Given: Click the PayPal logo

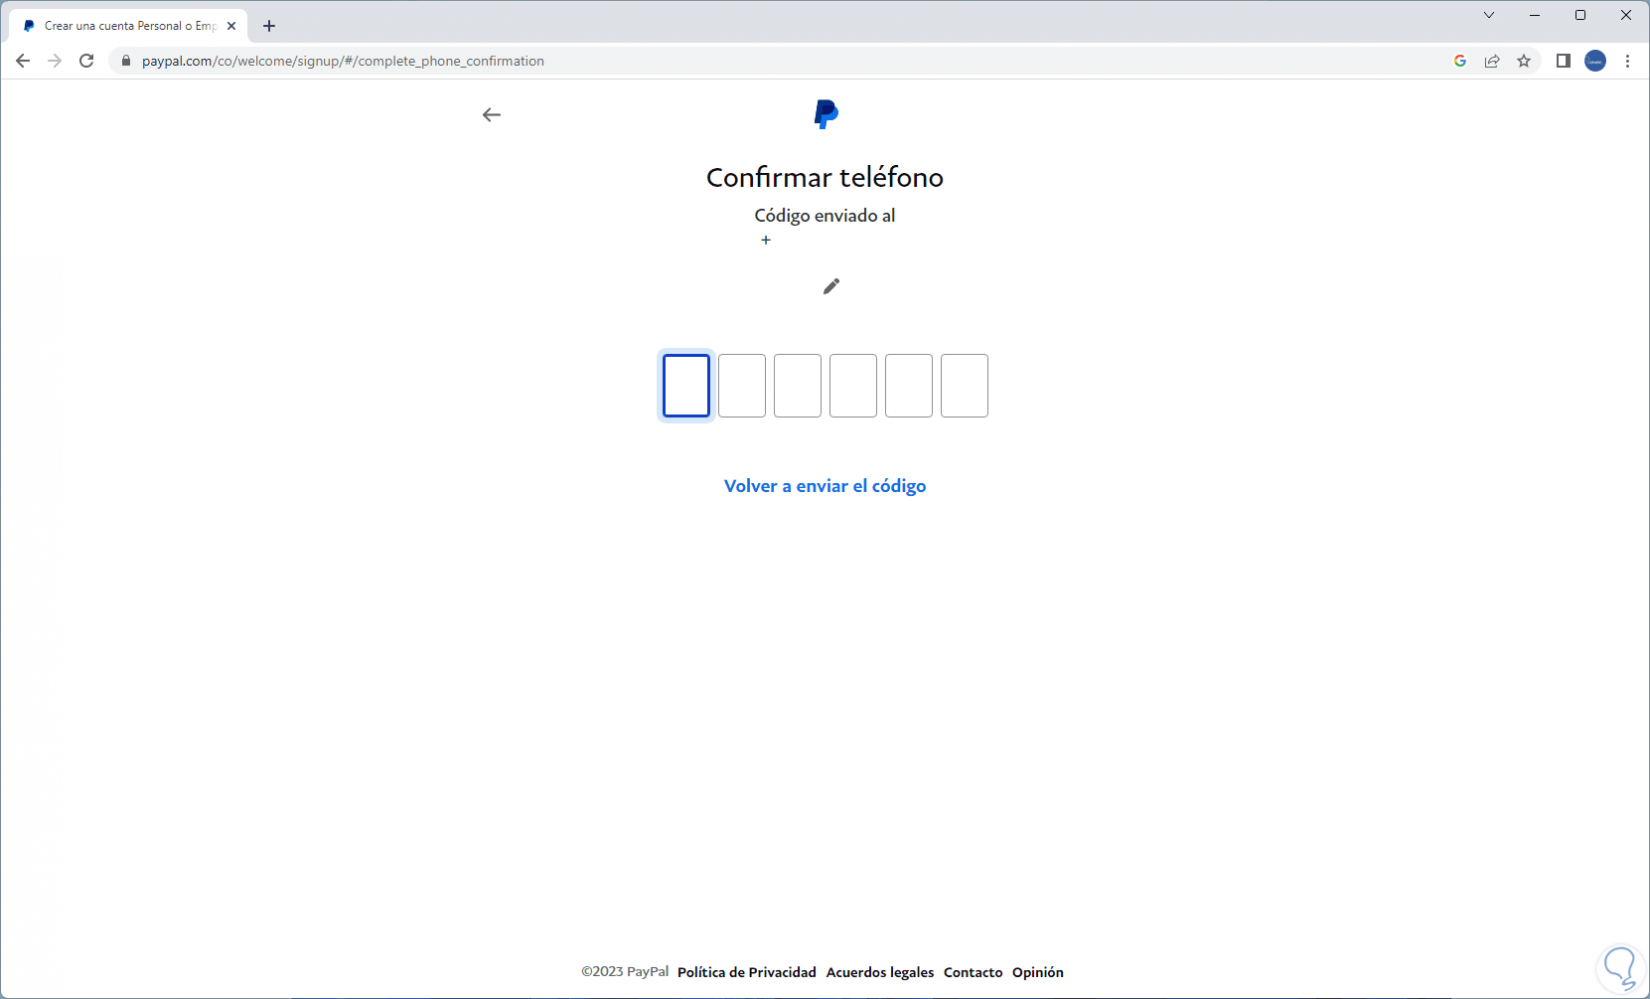Looking at the screenshot, I should 826,114.
